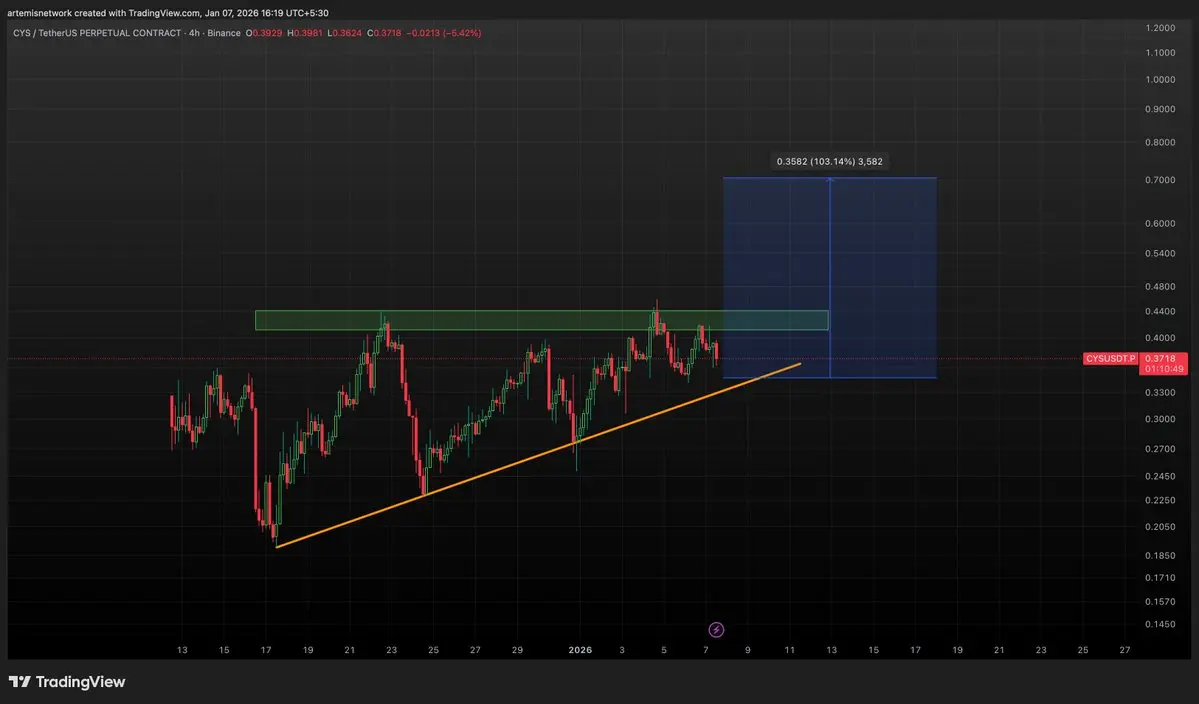The image size is (1199, 704).
Task: Click the TradingView logo at bottom left
Action: [67, 682]
